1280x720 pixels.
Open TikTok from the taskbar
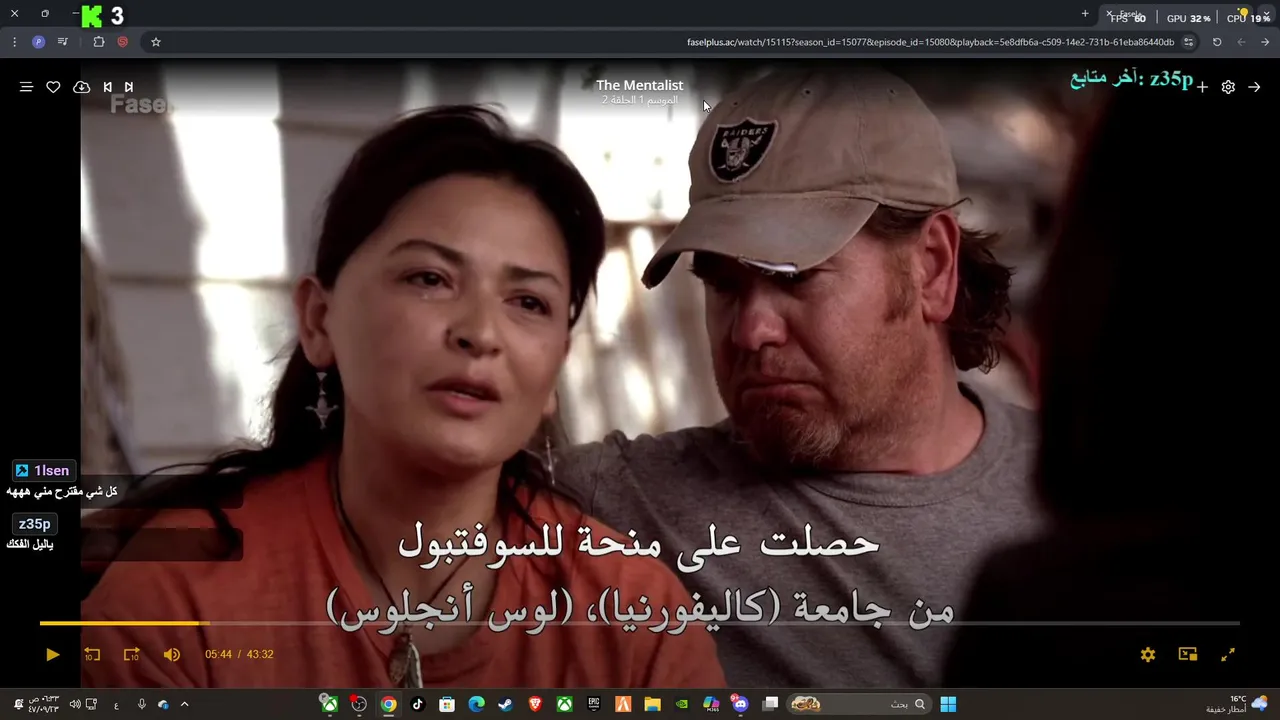point(418,704)
